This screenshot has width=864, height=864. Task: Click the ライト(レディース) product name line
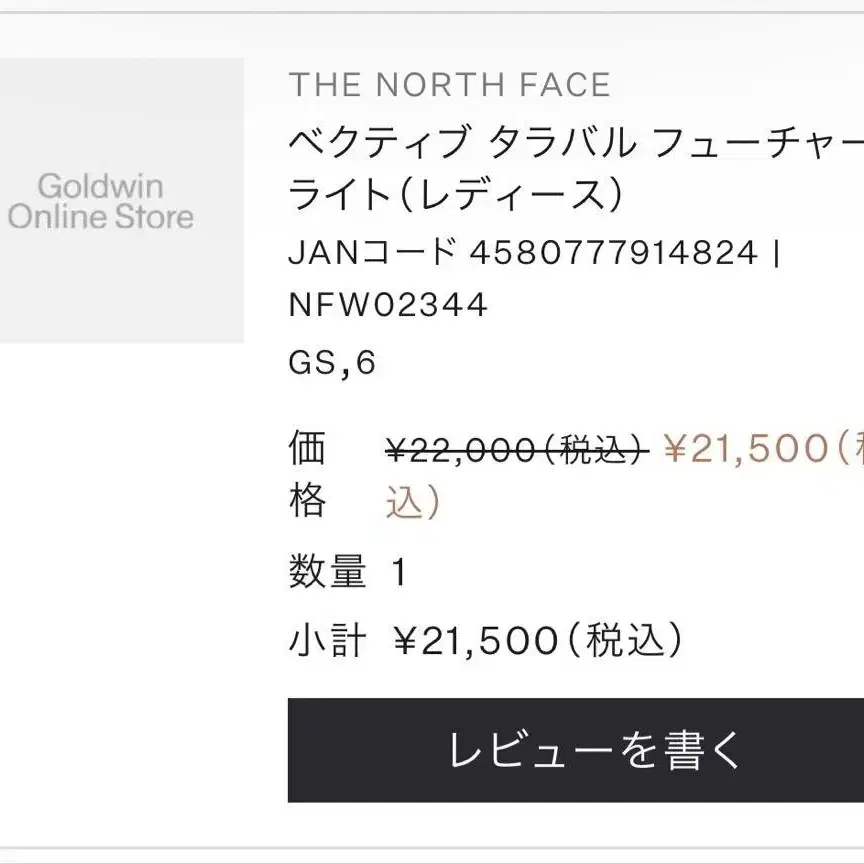point(455,194)
